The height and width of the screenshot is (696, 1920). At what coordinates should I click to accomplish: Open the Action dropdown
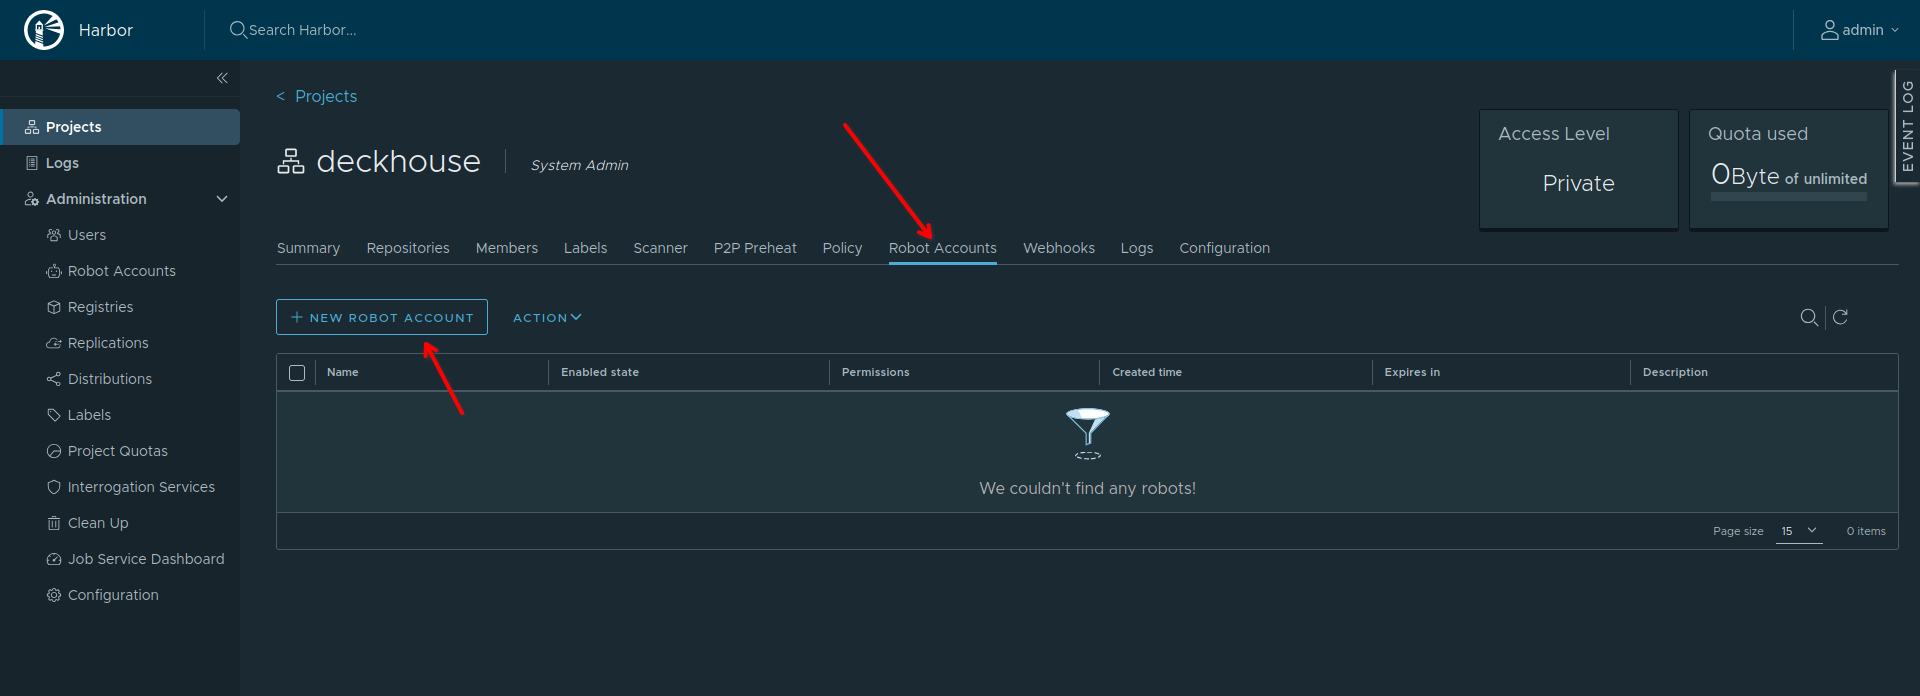tap(547, 317)
